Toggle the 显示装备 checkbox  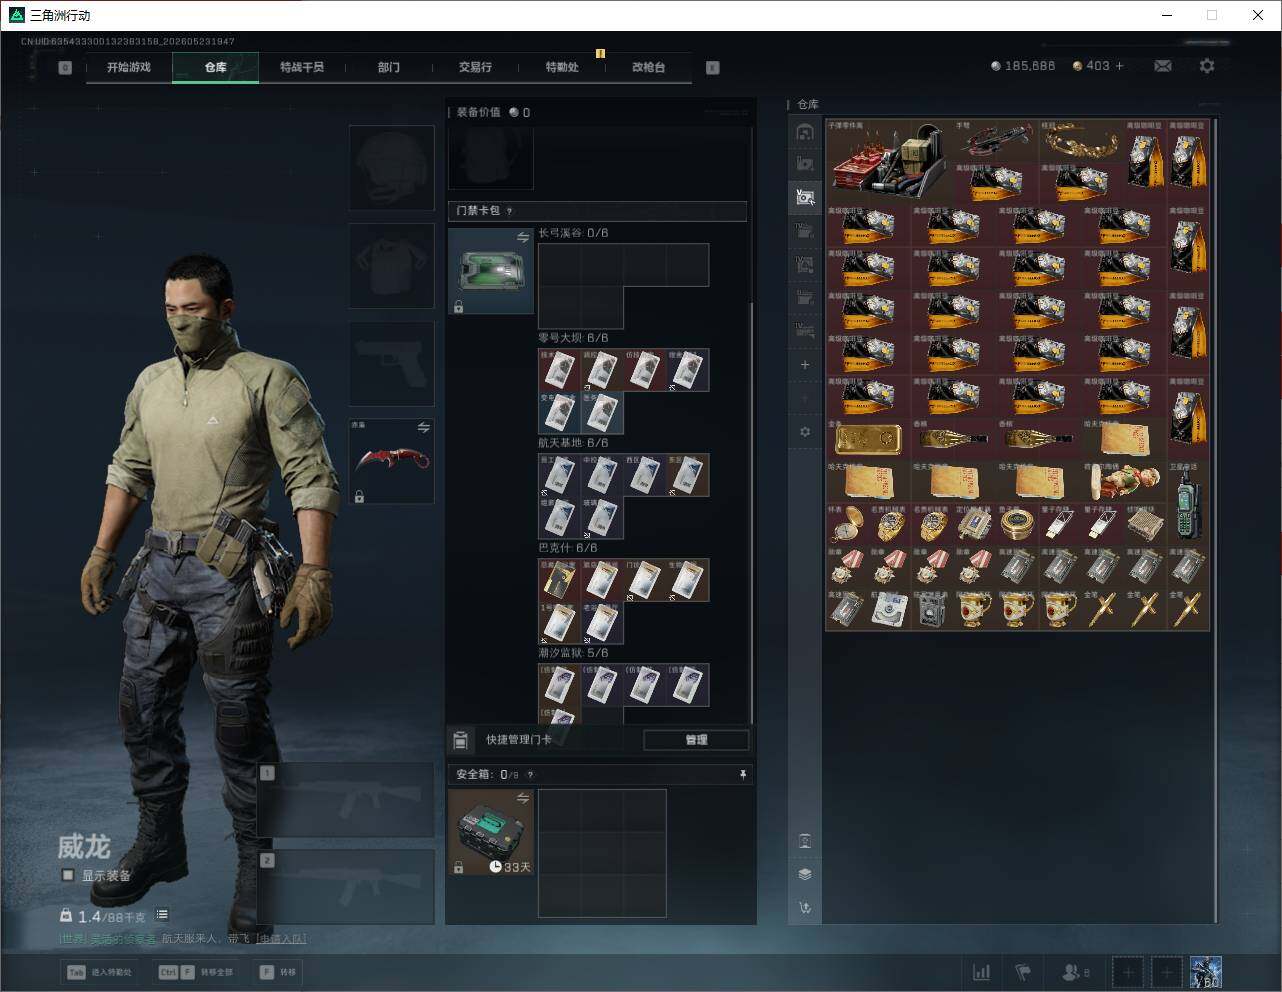pos(68,875)
